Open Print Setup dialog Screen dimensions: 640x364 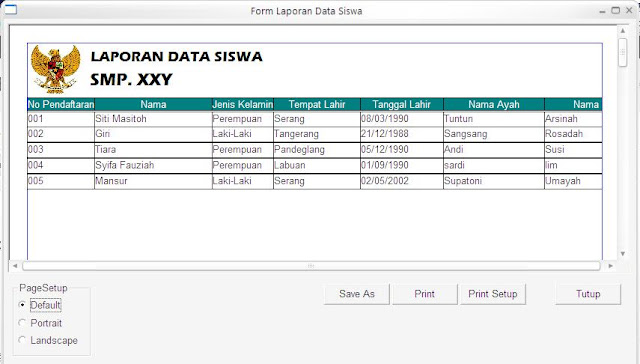point(493,294)
